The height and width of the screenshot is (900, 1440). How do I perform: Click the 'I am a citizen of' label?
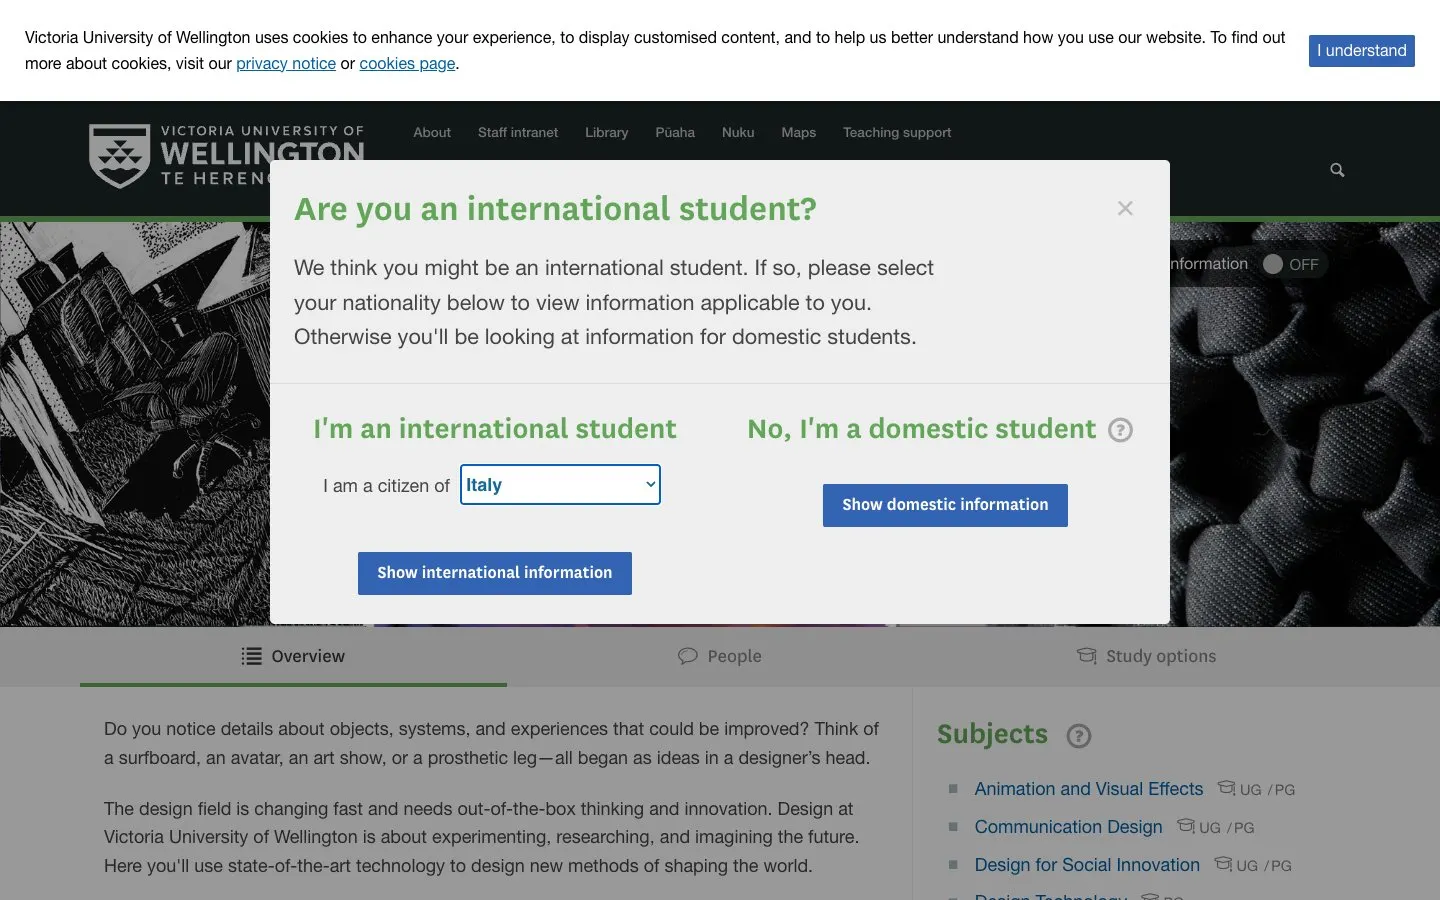(386, 486)
